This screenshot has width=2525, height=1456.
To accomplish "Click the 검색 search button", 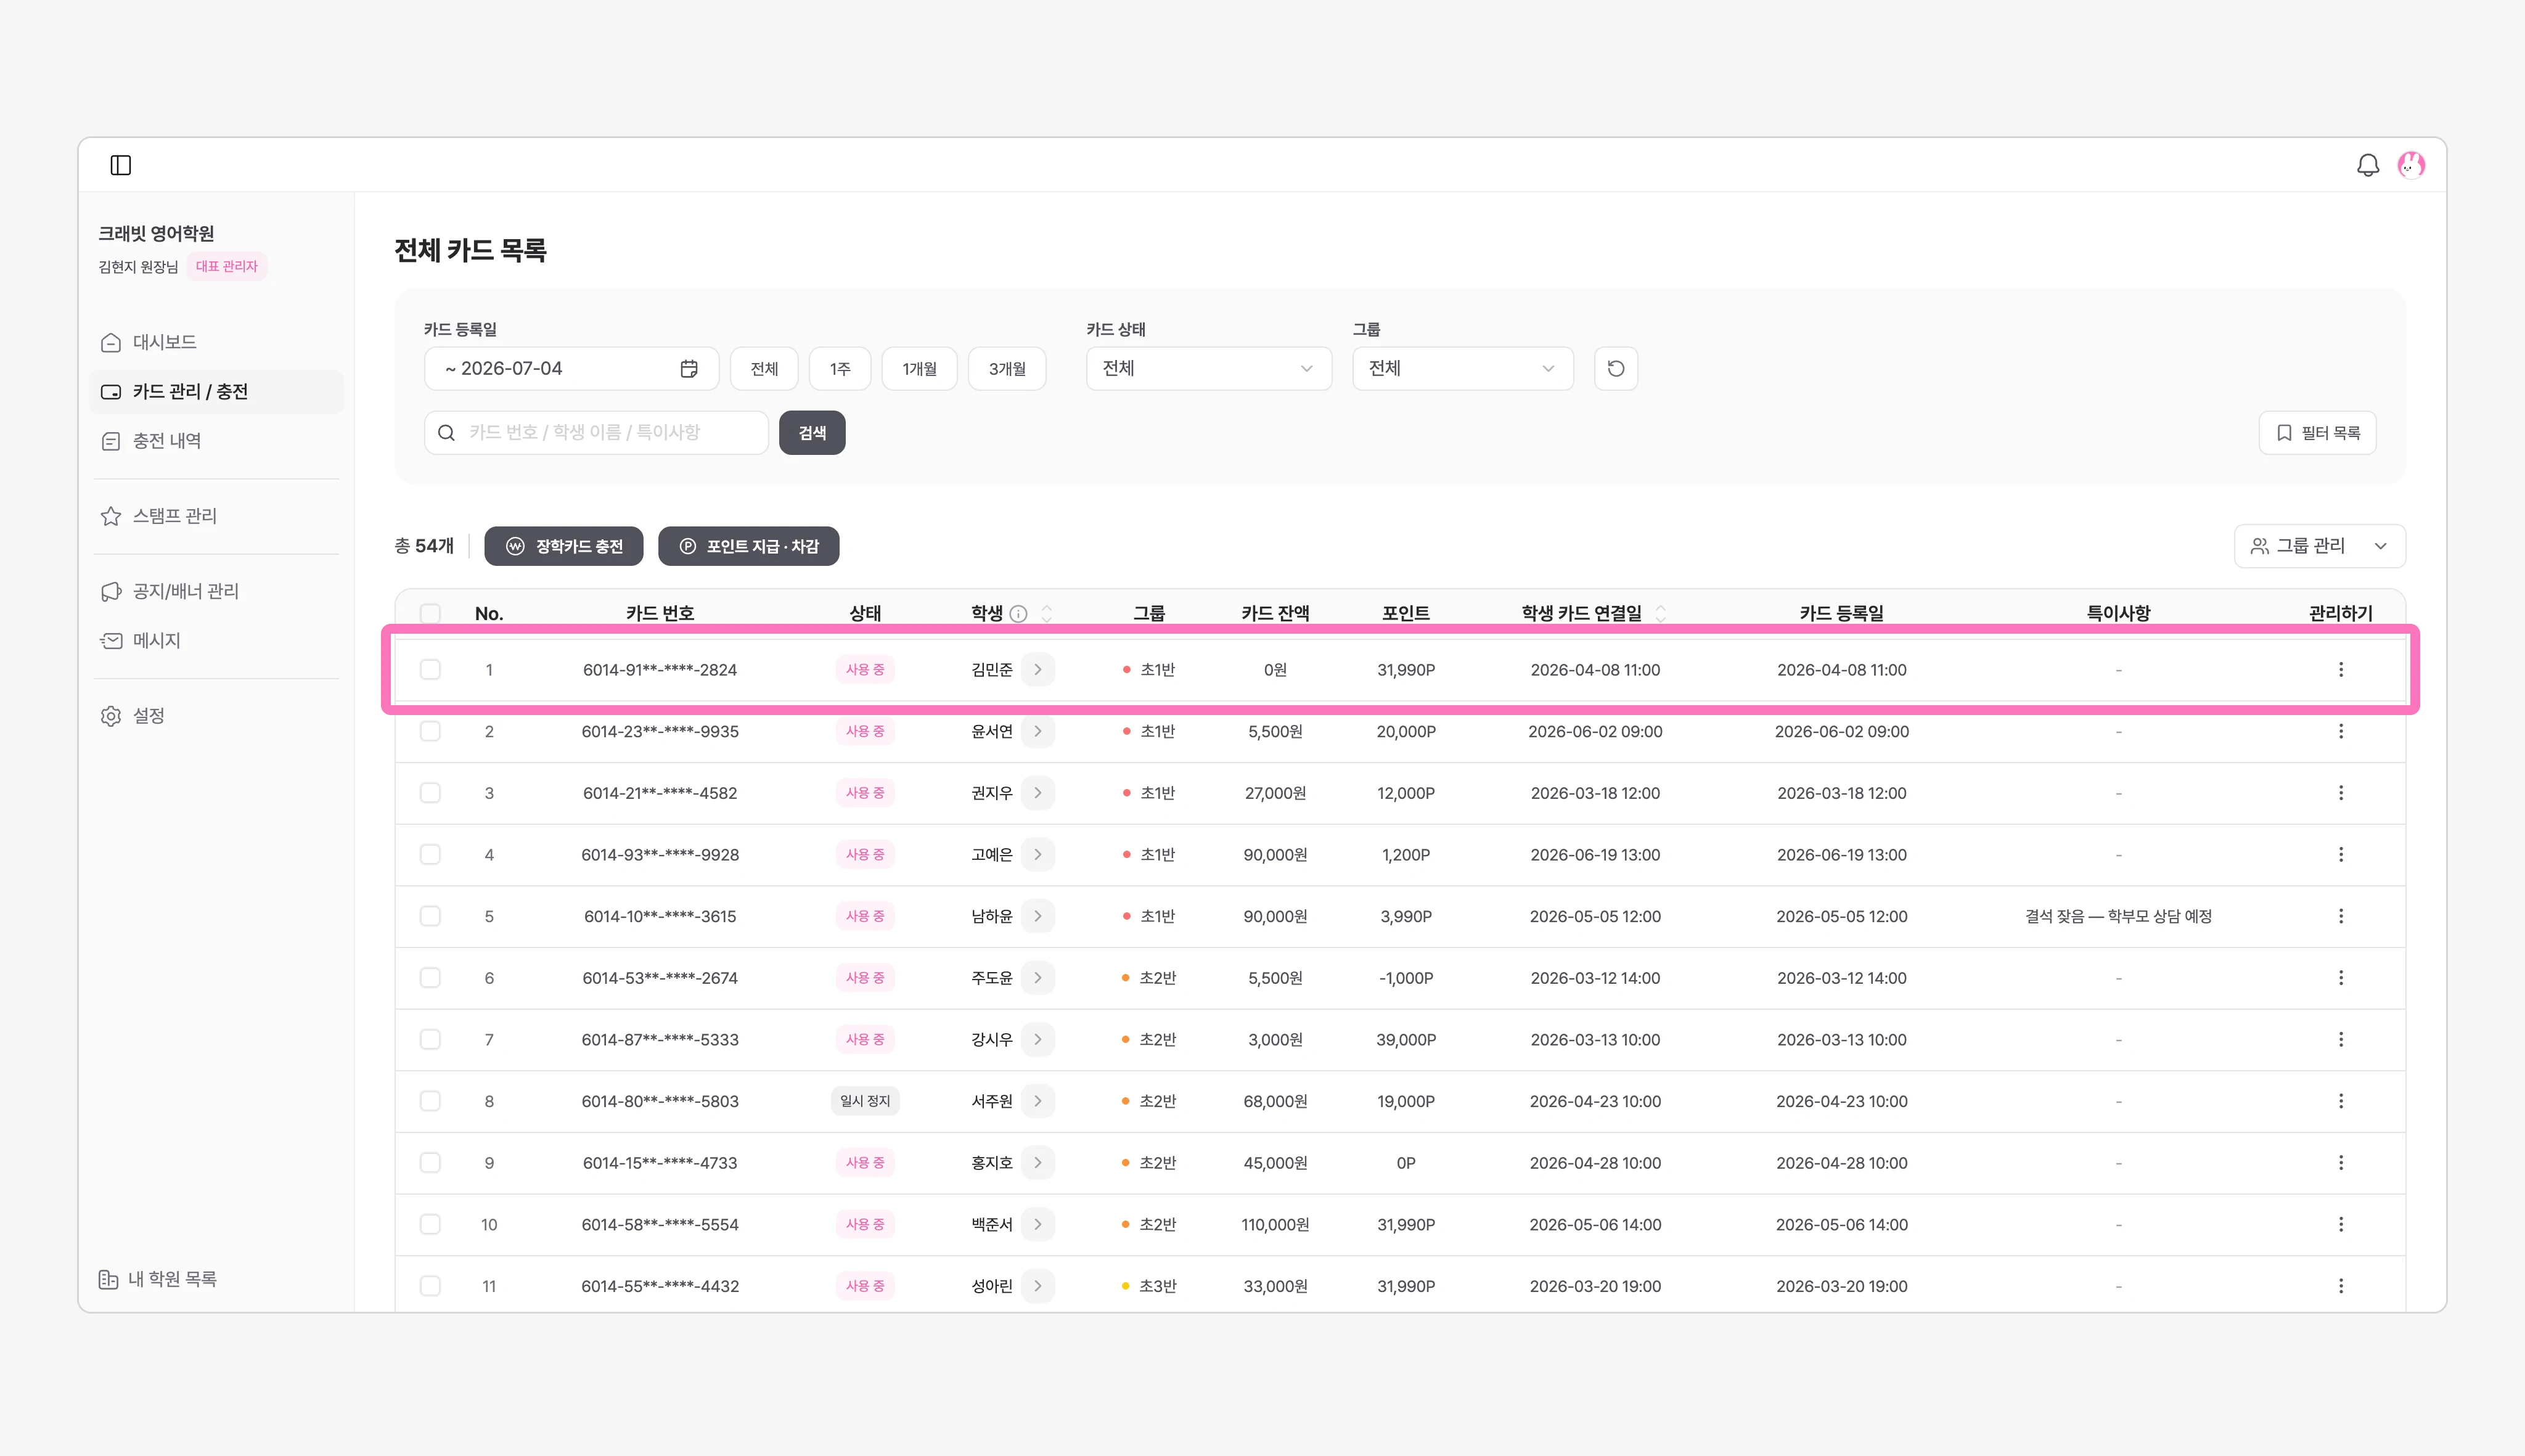I will (x=812, y=433).
